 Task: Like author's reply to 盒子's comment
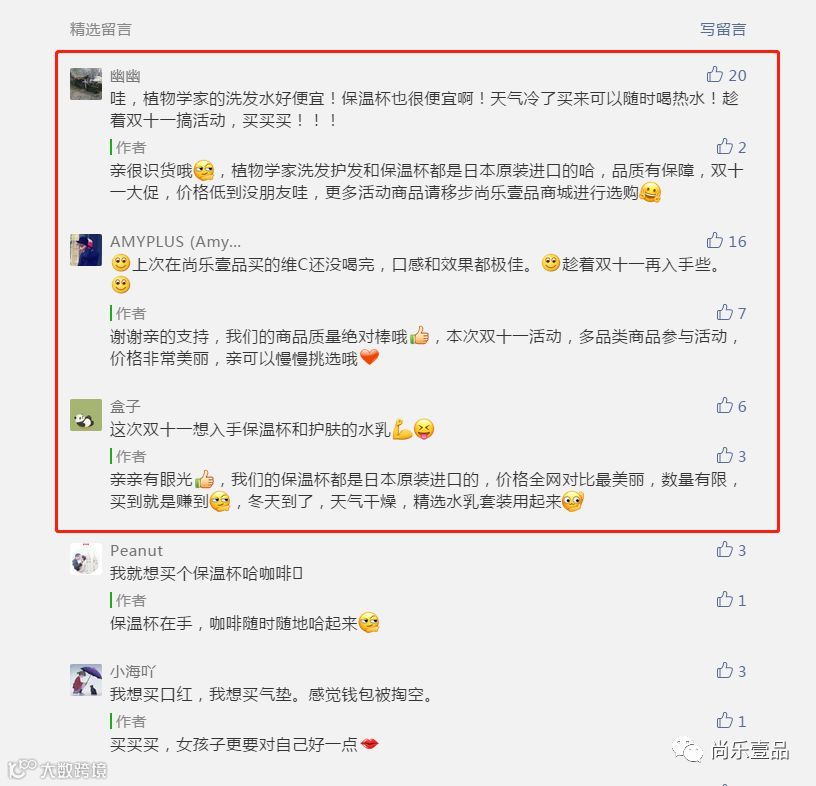pyautogui.click(x=724, y=455)
